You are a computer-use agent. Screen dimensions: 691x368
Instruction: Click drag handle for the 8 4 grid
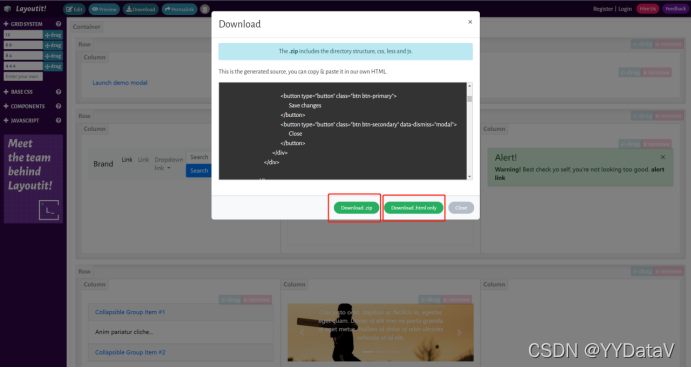[x=53, y=56]
